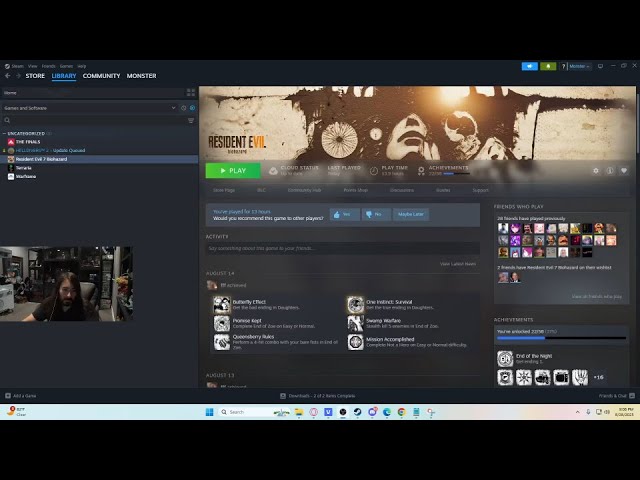Go back with the left arrow
Image resolution: width=640 pixels, height=480 pixels.
coord(8,76)
